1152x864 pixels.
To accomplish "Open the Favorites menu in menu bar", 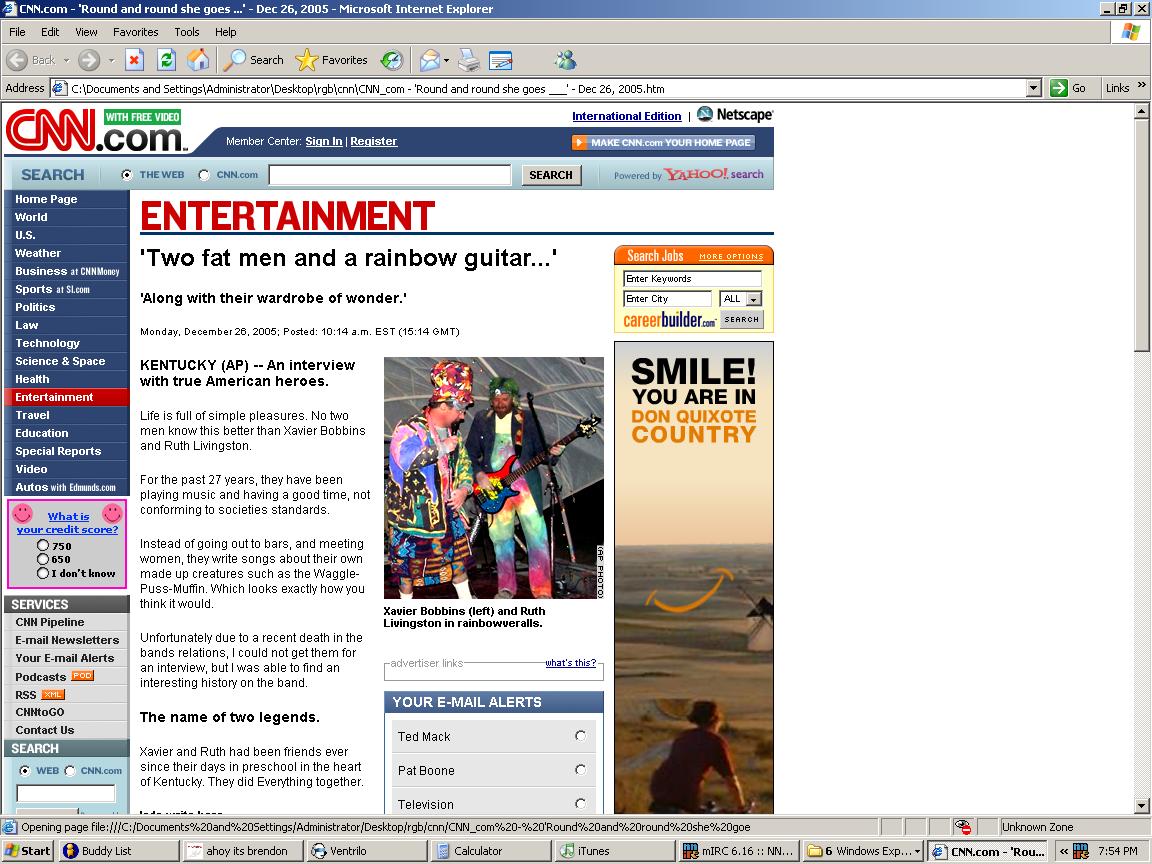I will [x=135, y=32].
